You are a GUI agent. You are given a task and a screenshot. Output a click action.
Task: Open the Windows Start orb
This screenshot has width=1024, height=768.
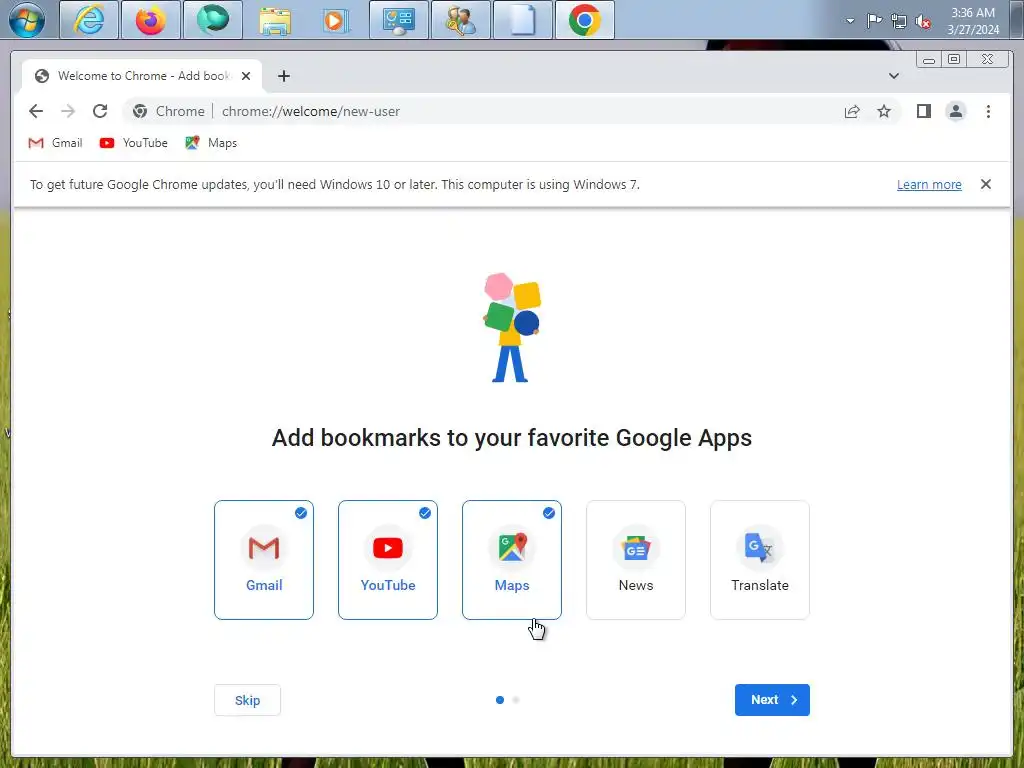coord(27,20)
